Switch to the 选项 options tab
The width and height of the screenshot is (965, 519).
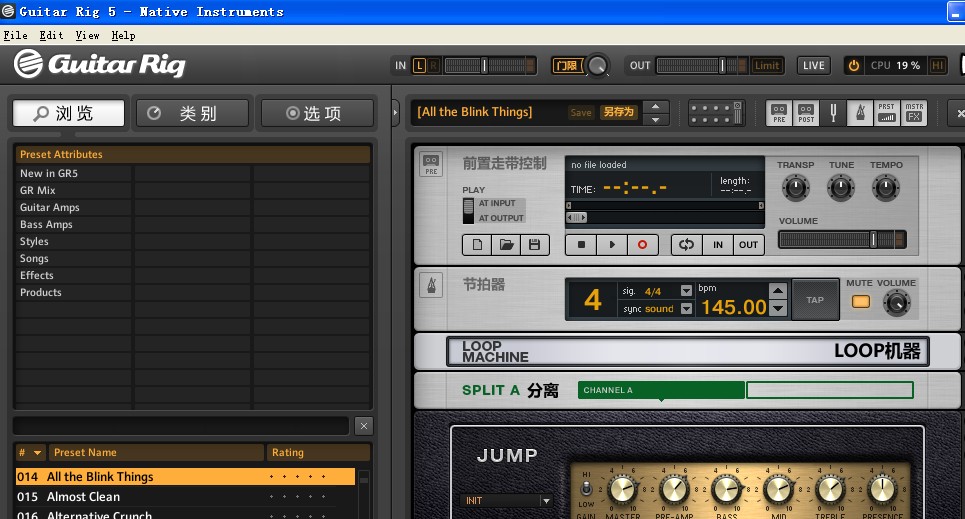tap(317, 113)
